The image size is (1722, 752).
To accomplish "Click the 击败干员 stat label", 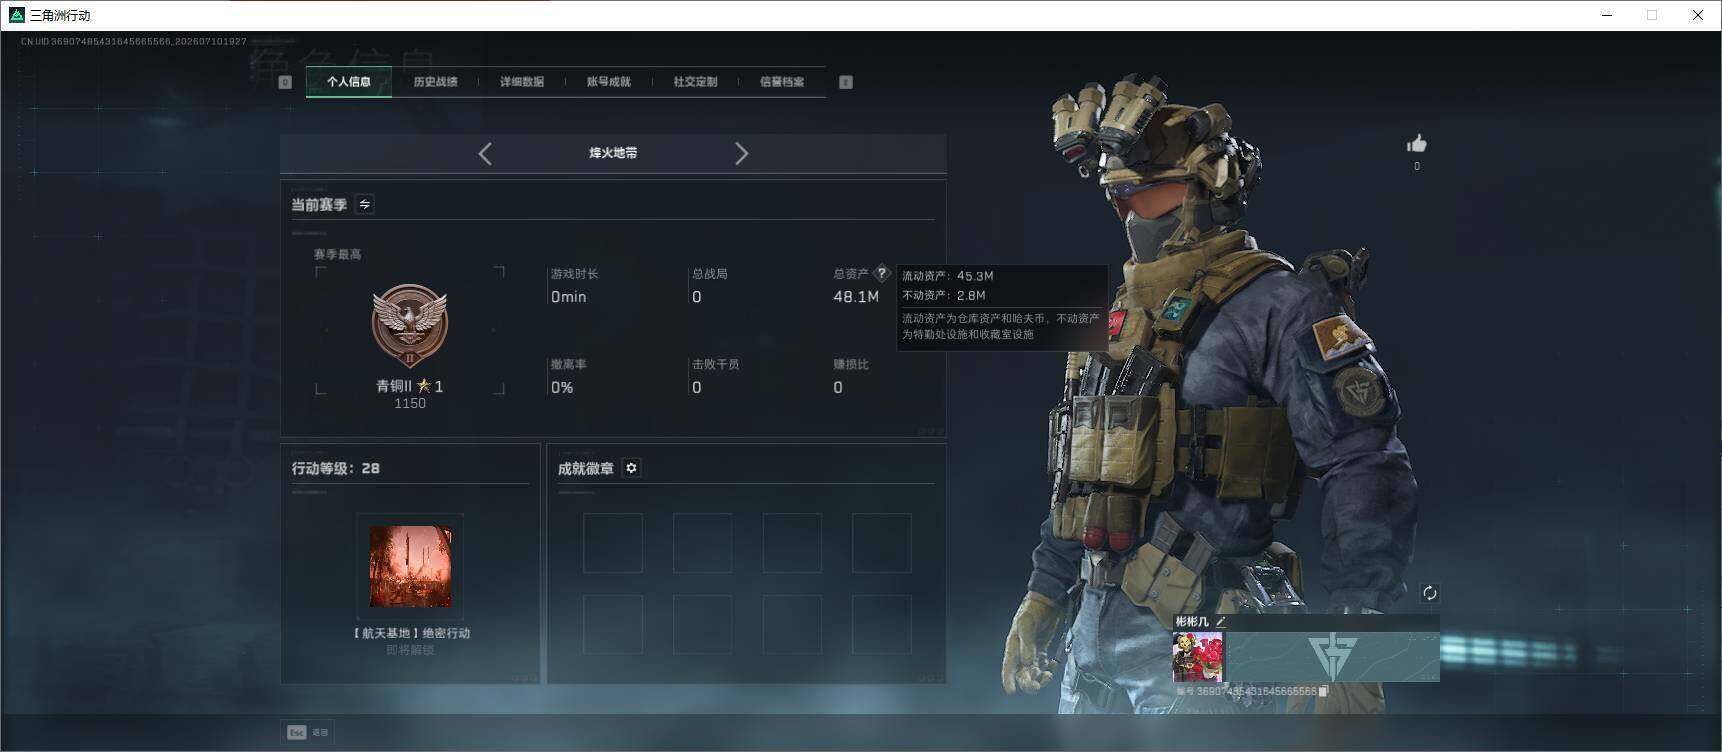I will 716,364.
